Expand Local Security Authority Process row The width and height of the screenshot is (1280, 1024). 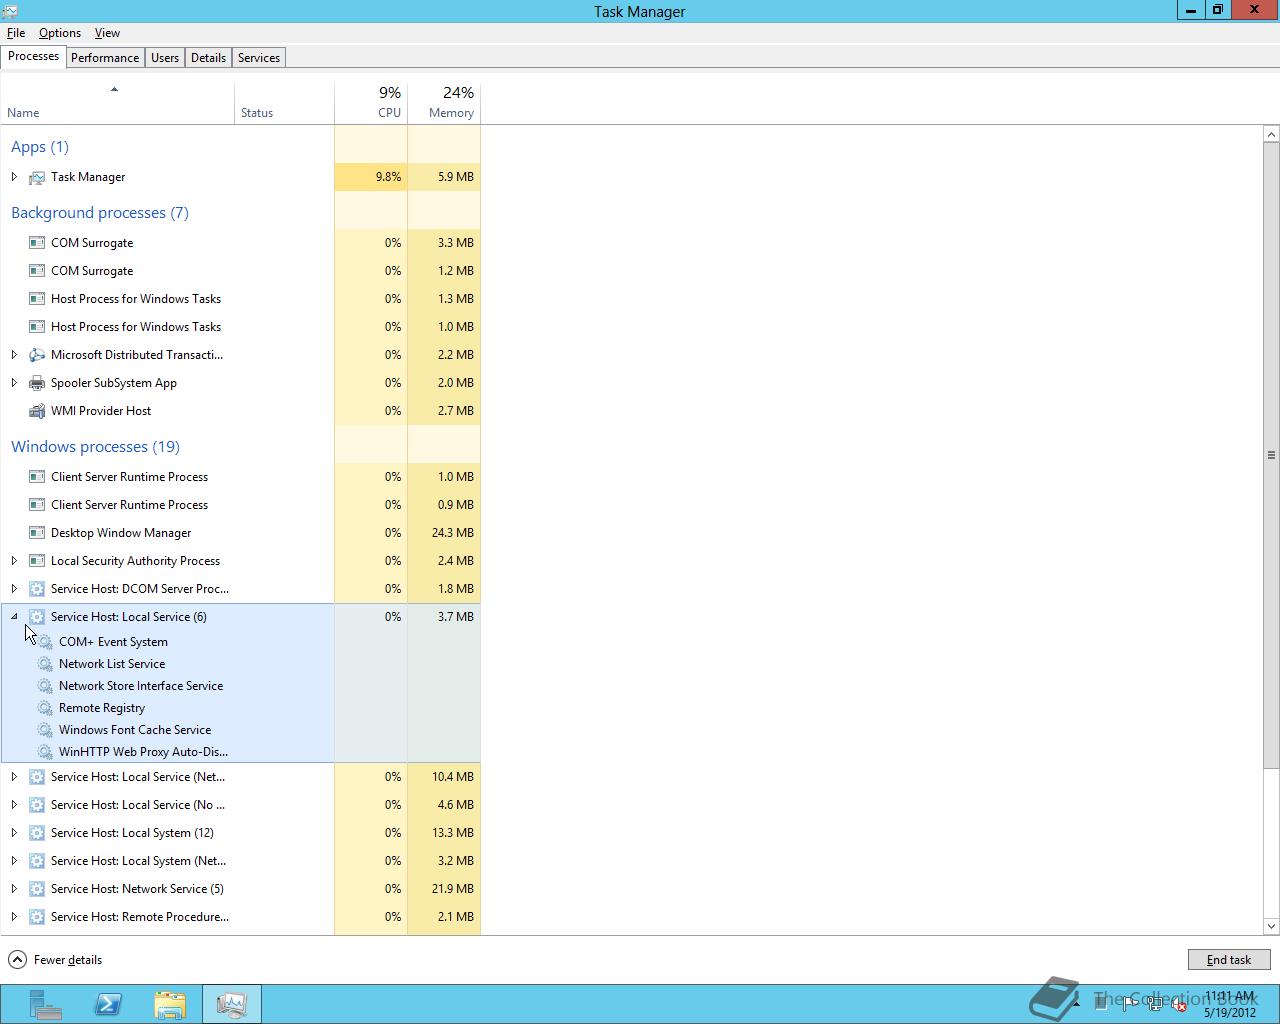14,561
